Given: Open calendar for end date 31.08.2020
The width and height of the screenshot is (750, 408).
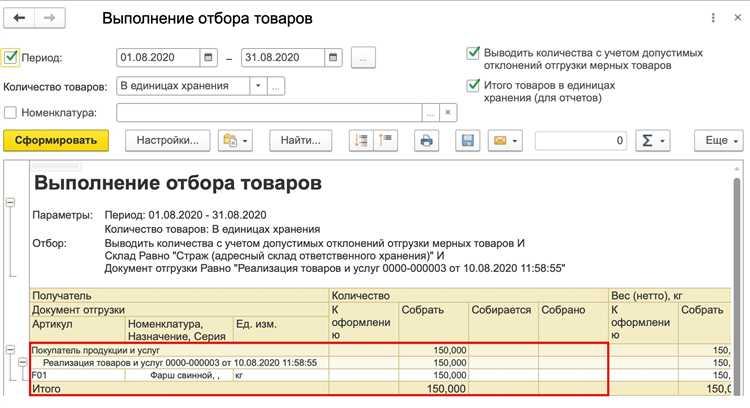Looking at the screenshot, I should click(x=333, y=57).
